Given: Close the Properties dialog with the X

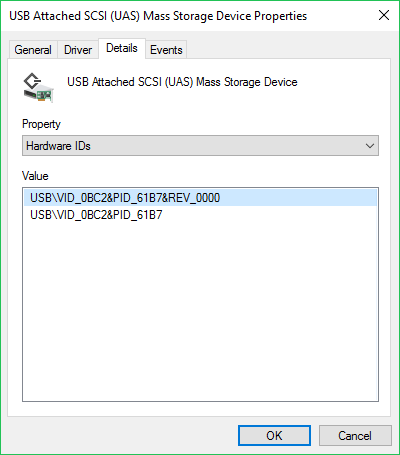Looking at the screenshot, I should click(384, 15).
